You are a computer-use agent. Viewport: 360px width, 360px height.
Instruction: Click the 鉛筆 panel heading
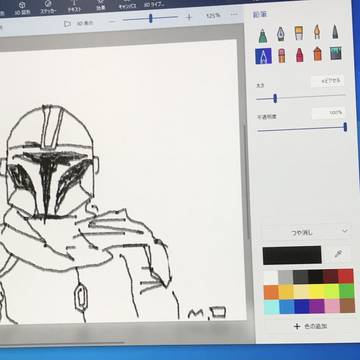tap(260, 15)
